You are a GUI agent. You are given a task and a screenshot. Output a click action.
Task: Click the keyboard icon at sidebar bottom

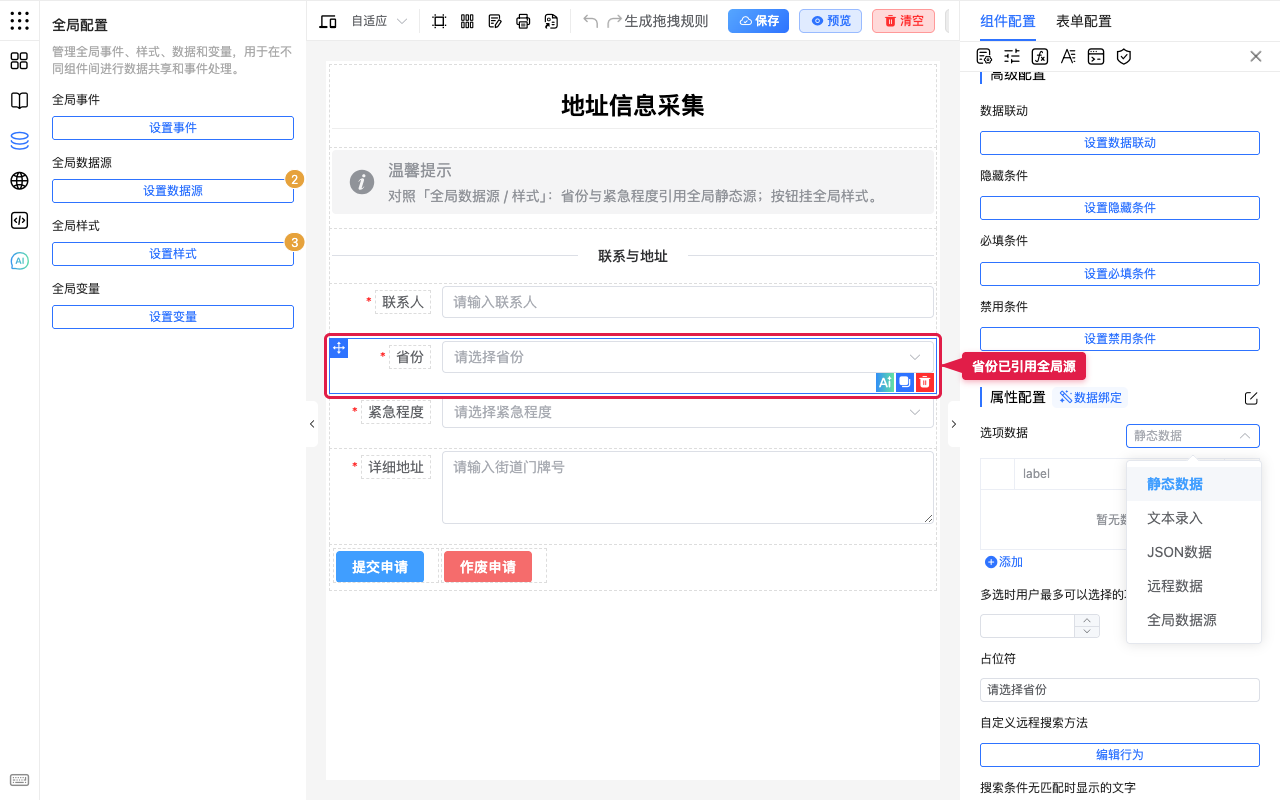pyautogui.click(x=19, y=781)
